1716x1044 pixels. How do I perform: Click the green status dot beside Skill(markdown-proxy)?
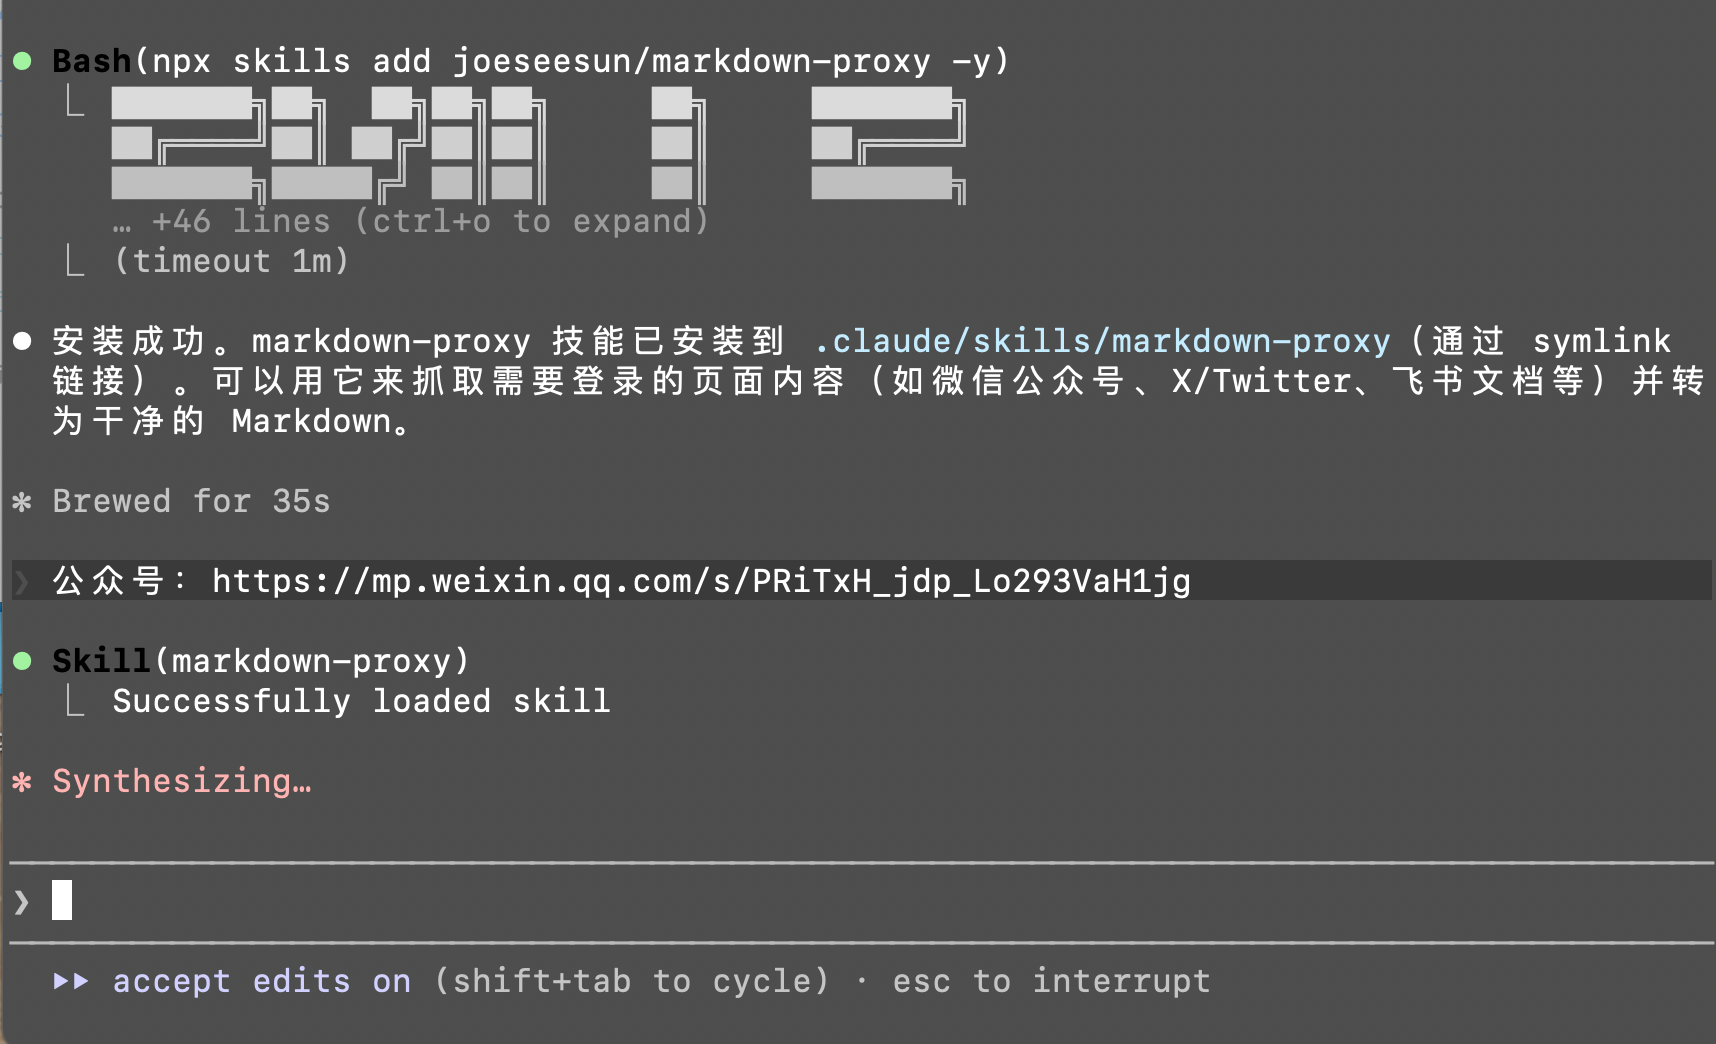pos(22,661)
